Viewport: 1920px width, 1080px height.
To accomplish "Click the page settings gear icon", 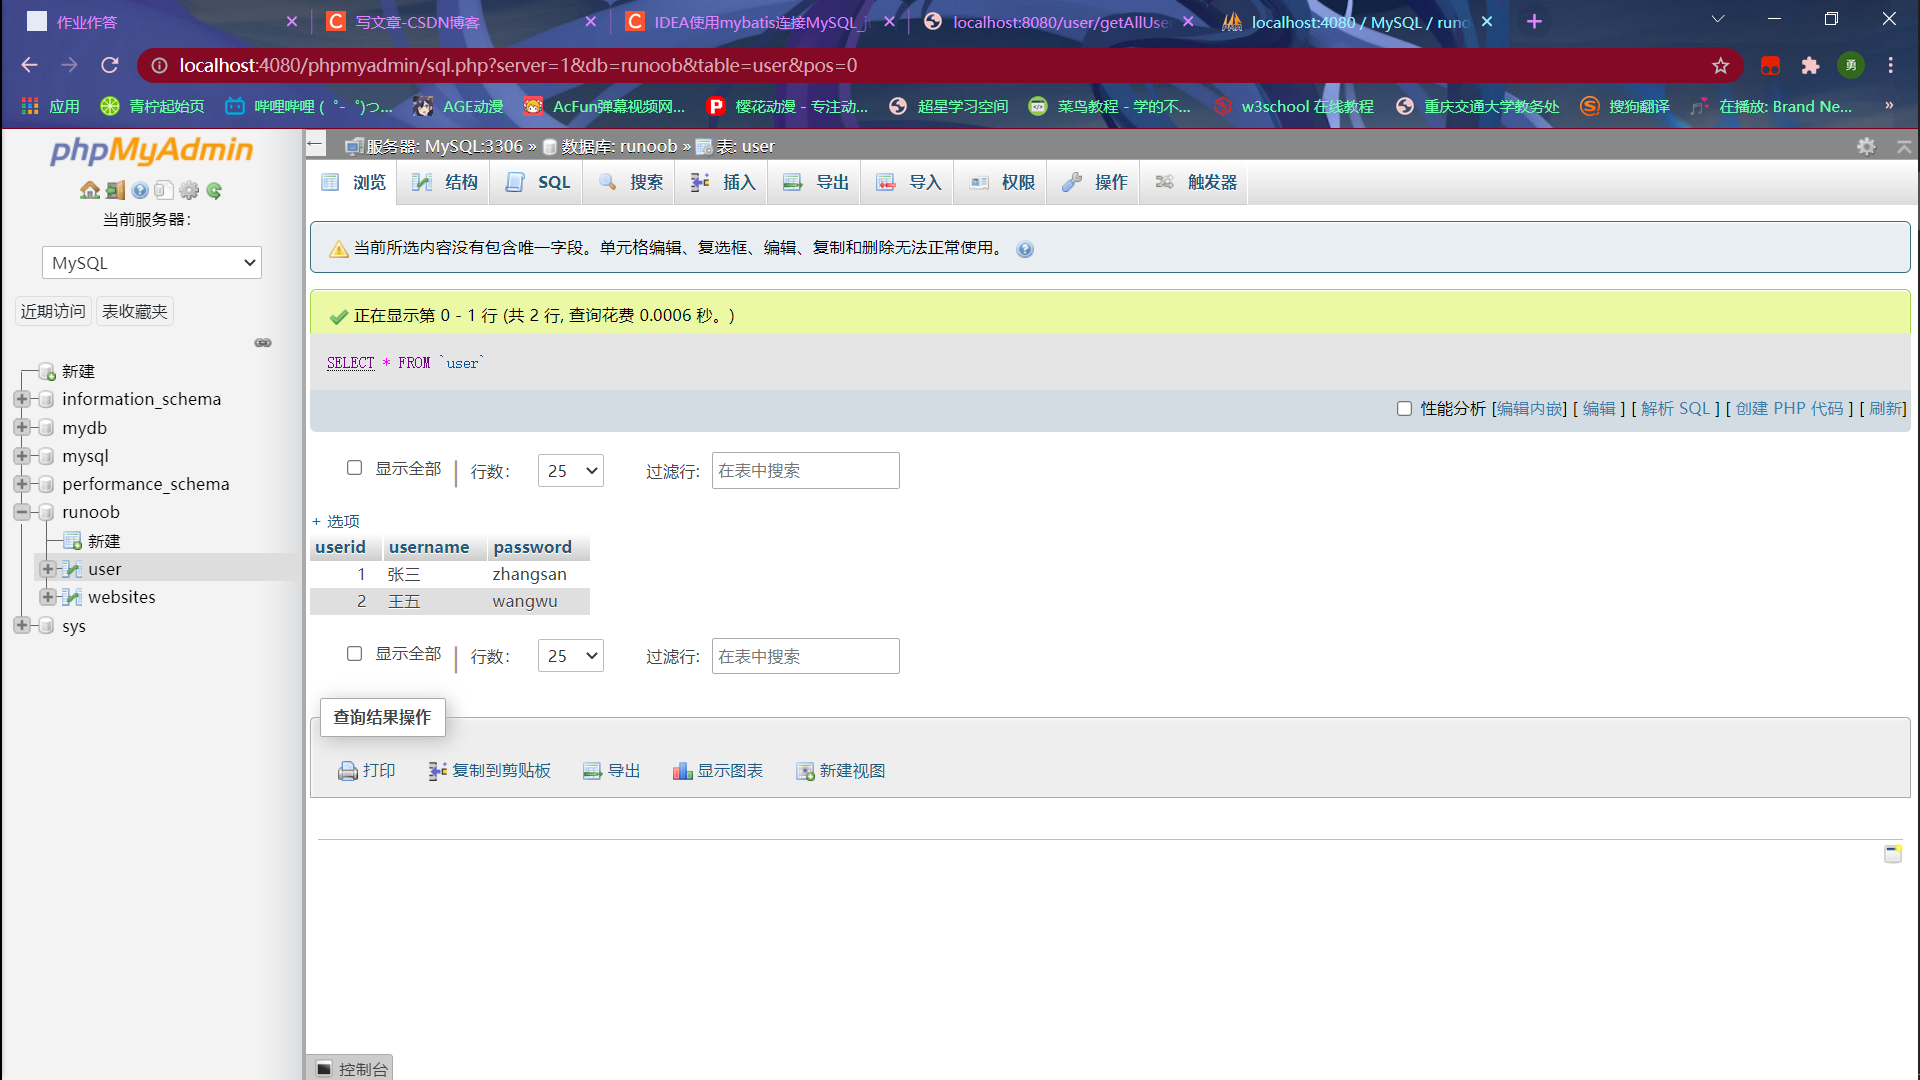I will tap(1866, 146).
